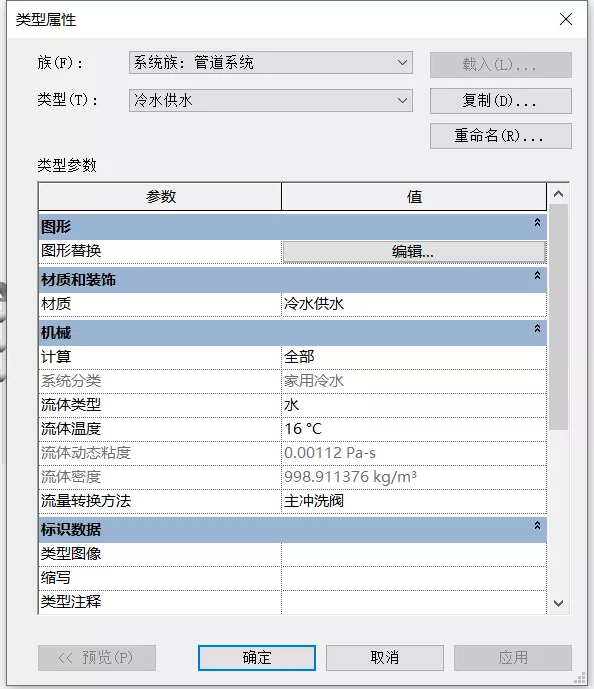Select the 计算 value cell 全部

pos(414,357)
